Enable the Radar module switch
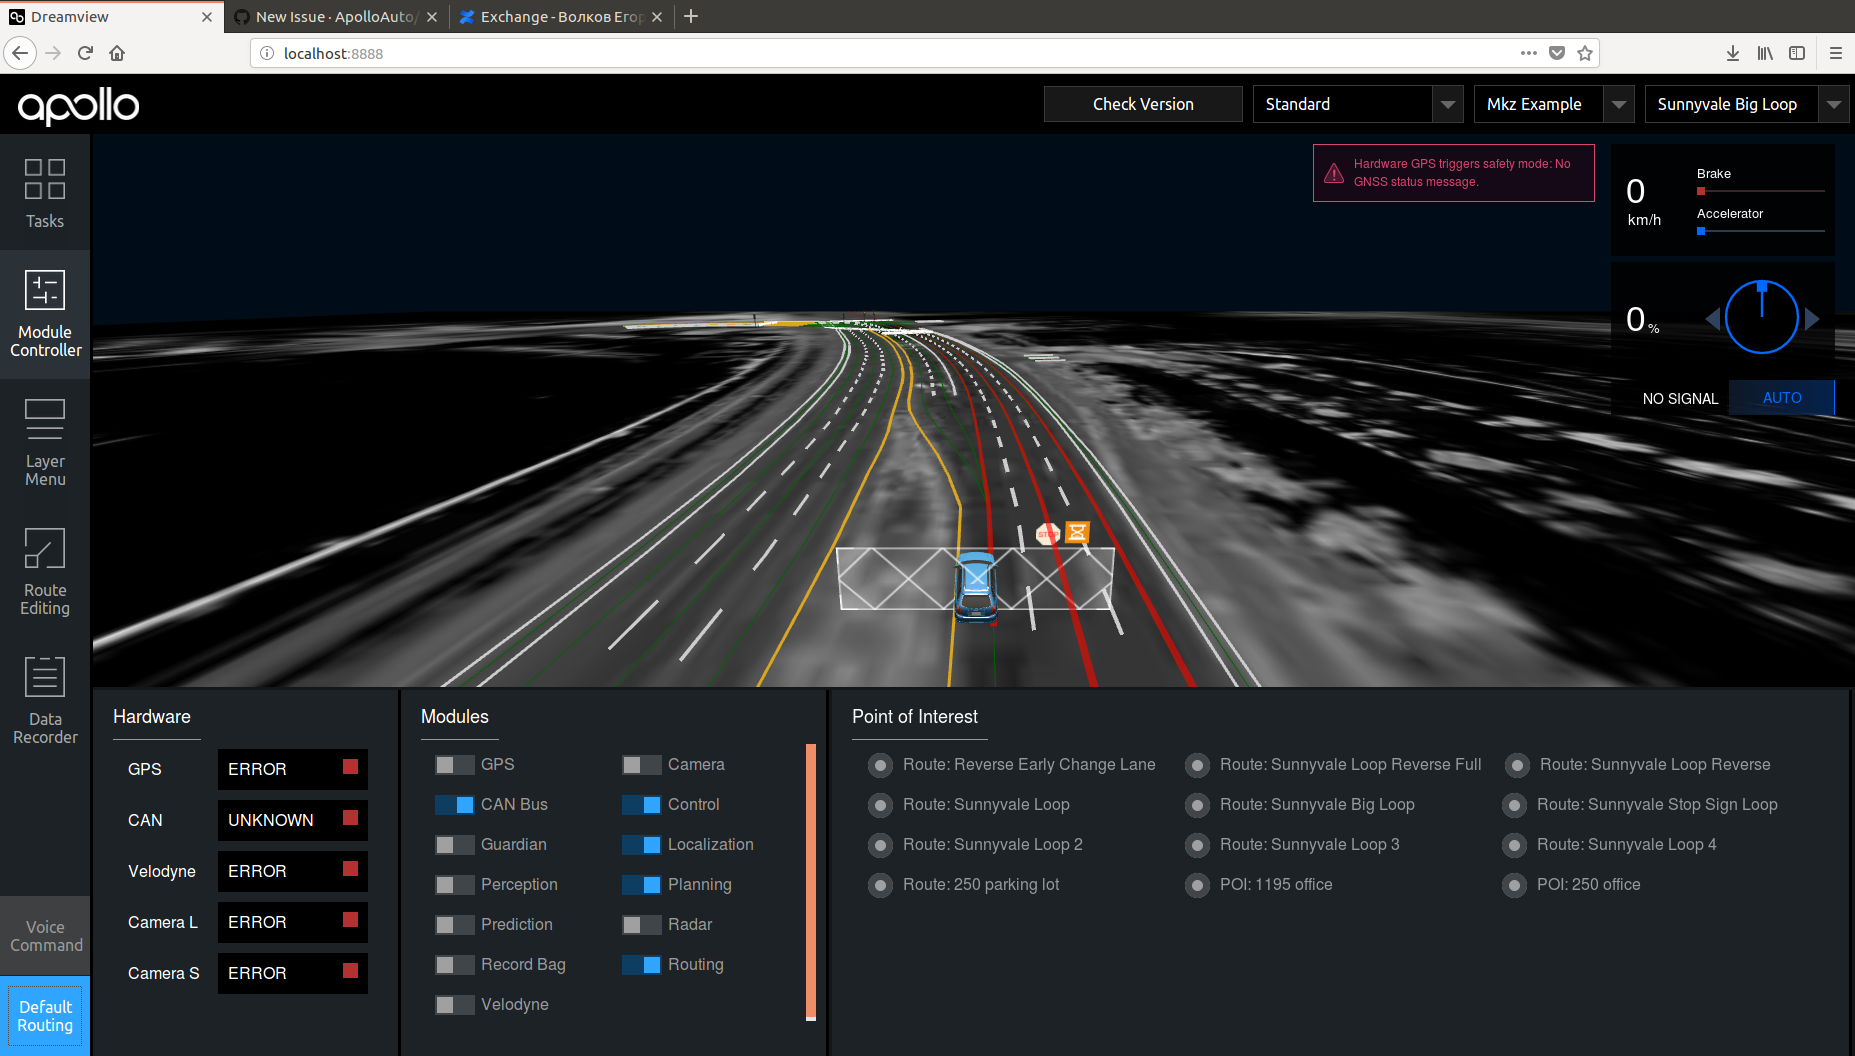 (641, 925)
